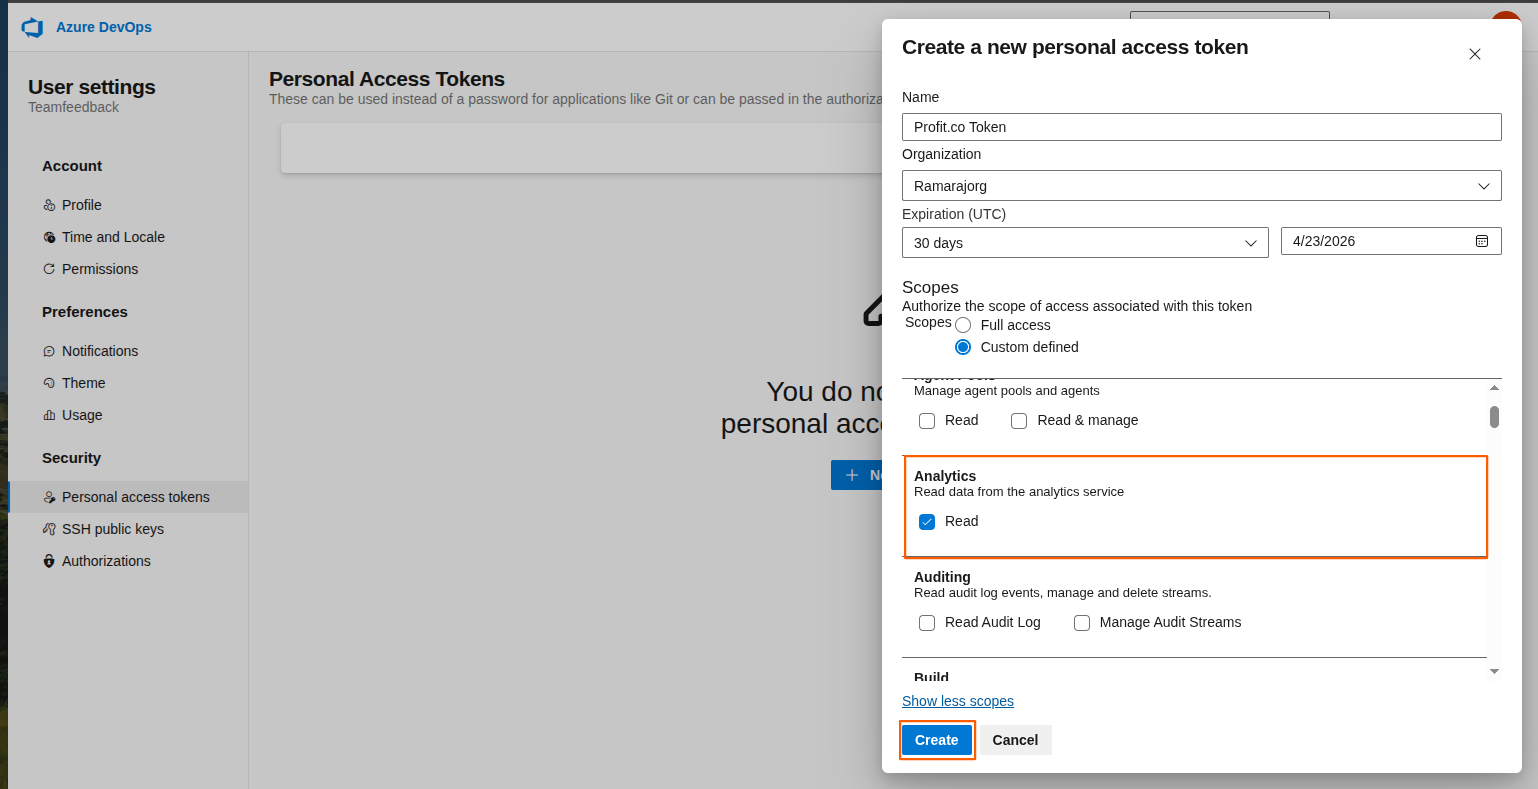Click the User settings heading
The image size is (1538, 789).
point(92,87)
